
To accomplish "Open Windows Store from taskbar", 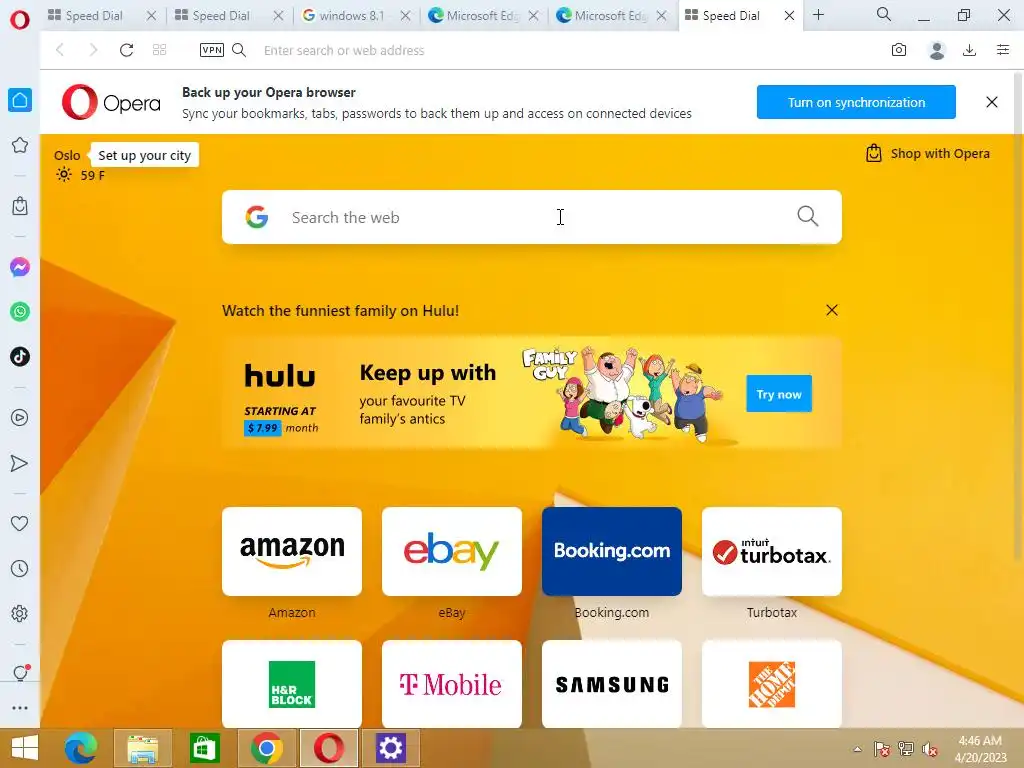I will coord(204,748).
